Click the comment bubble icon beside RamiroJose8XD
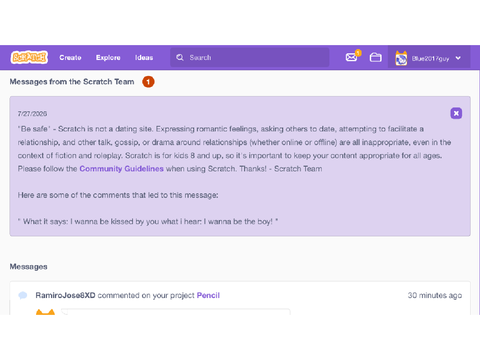The height and width of the screenshot is (360, 480). click(x=23, y=295)
